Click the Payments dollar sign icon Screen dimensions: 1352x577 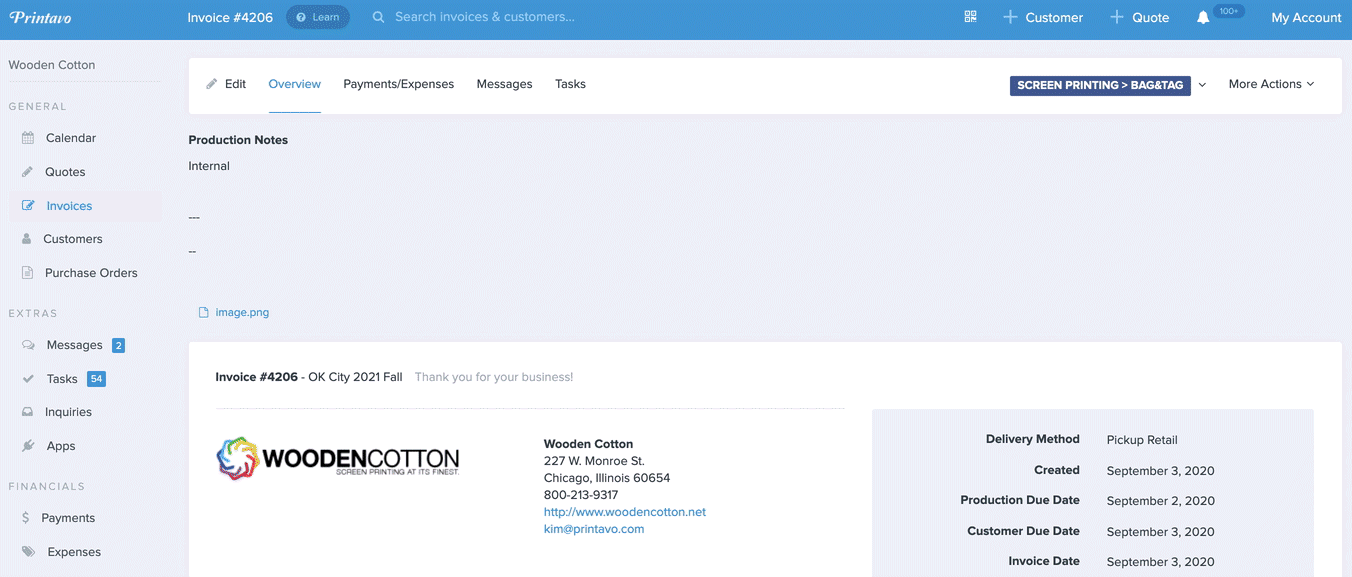27,518
